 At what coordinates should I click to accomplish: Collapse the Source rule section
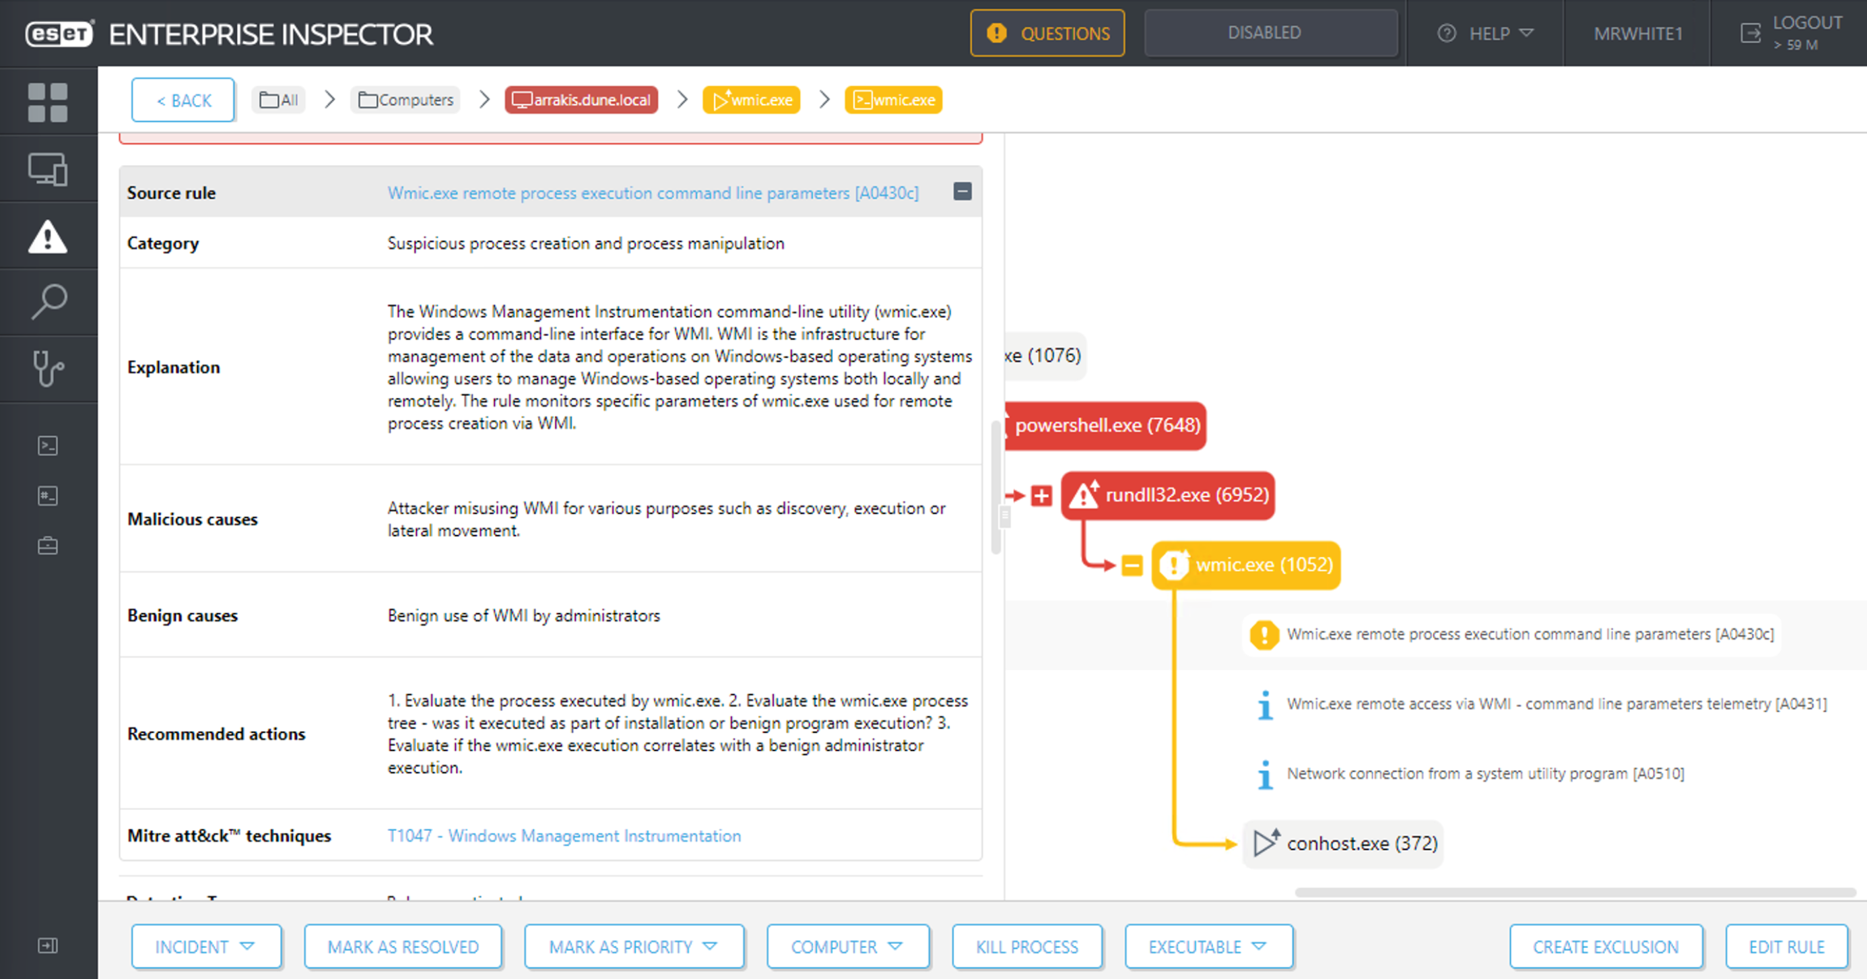(962, 191)
